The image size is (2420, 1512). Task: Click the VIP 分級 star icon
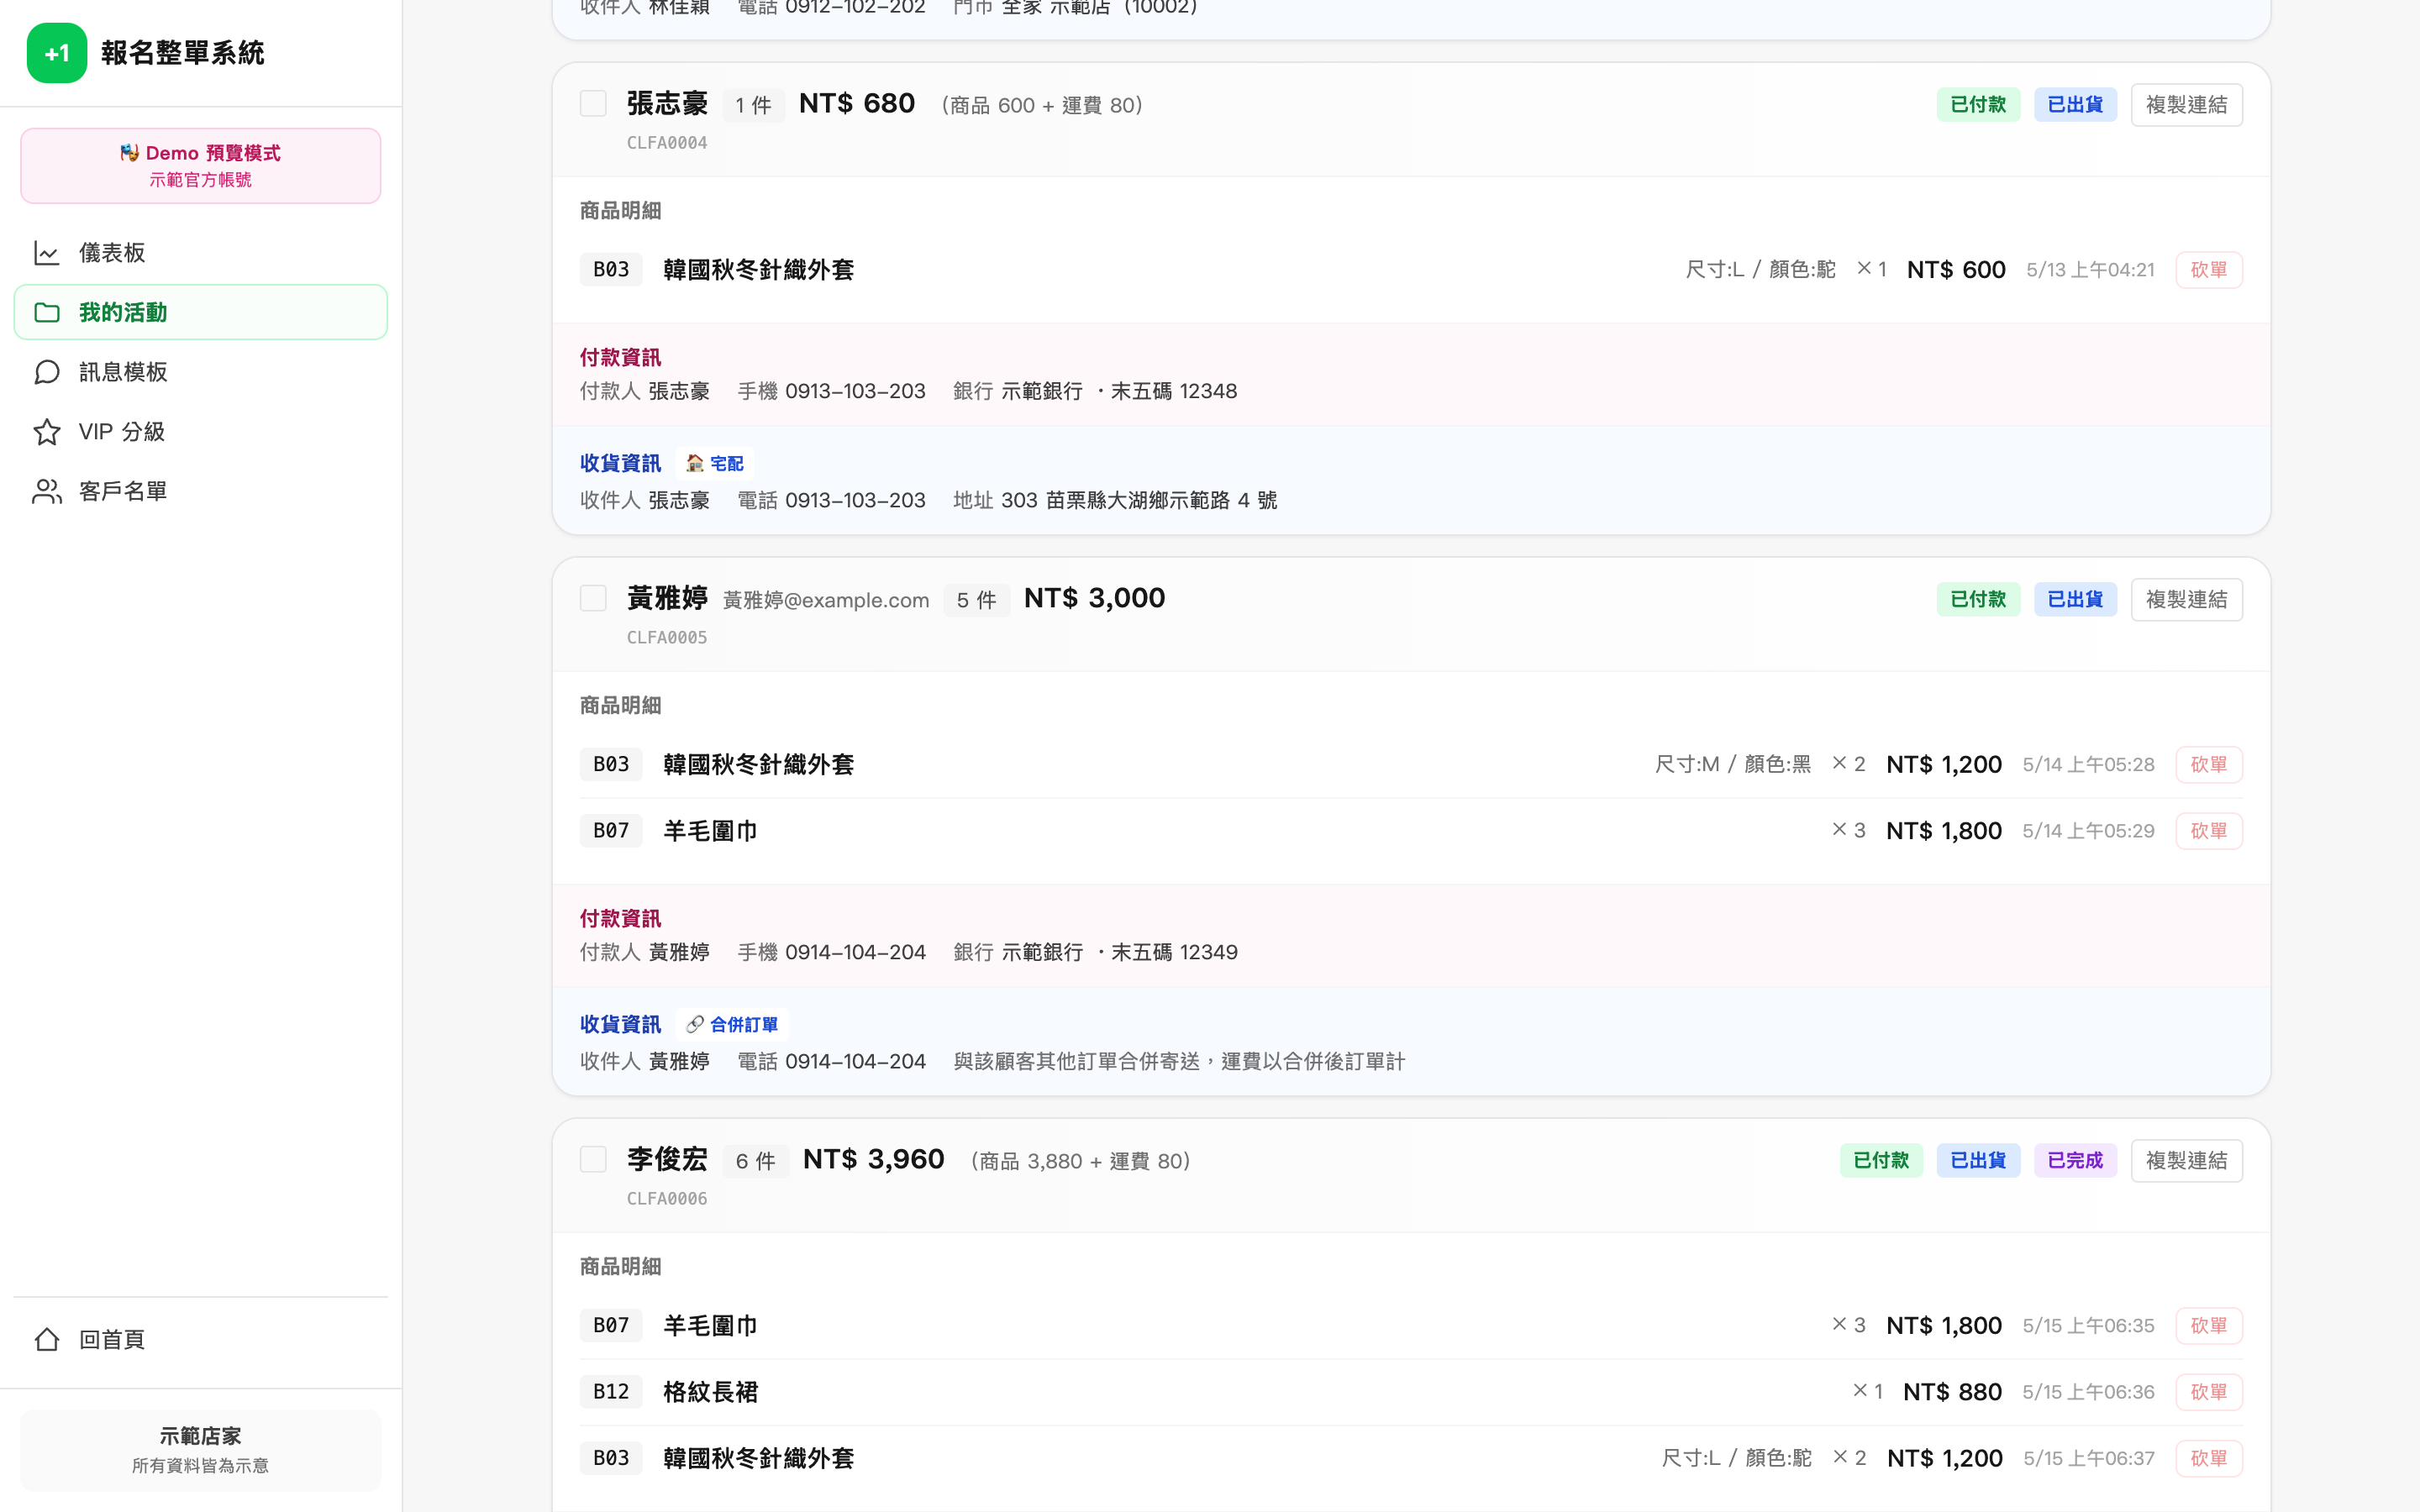[47, 432]
